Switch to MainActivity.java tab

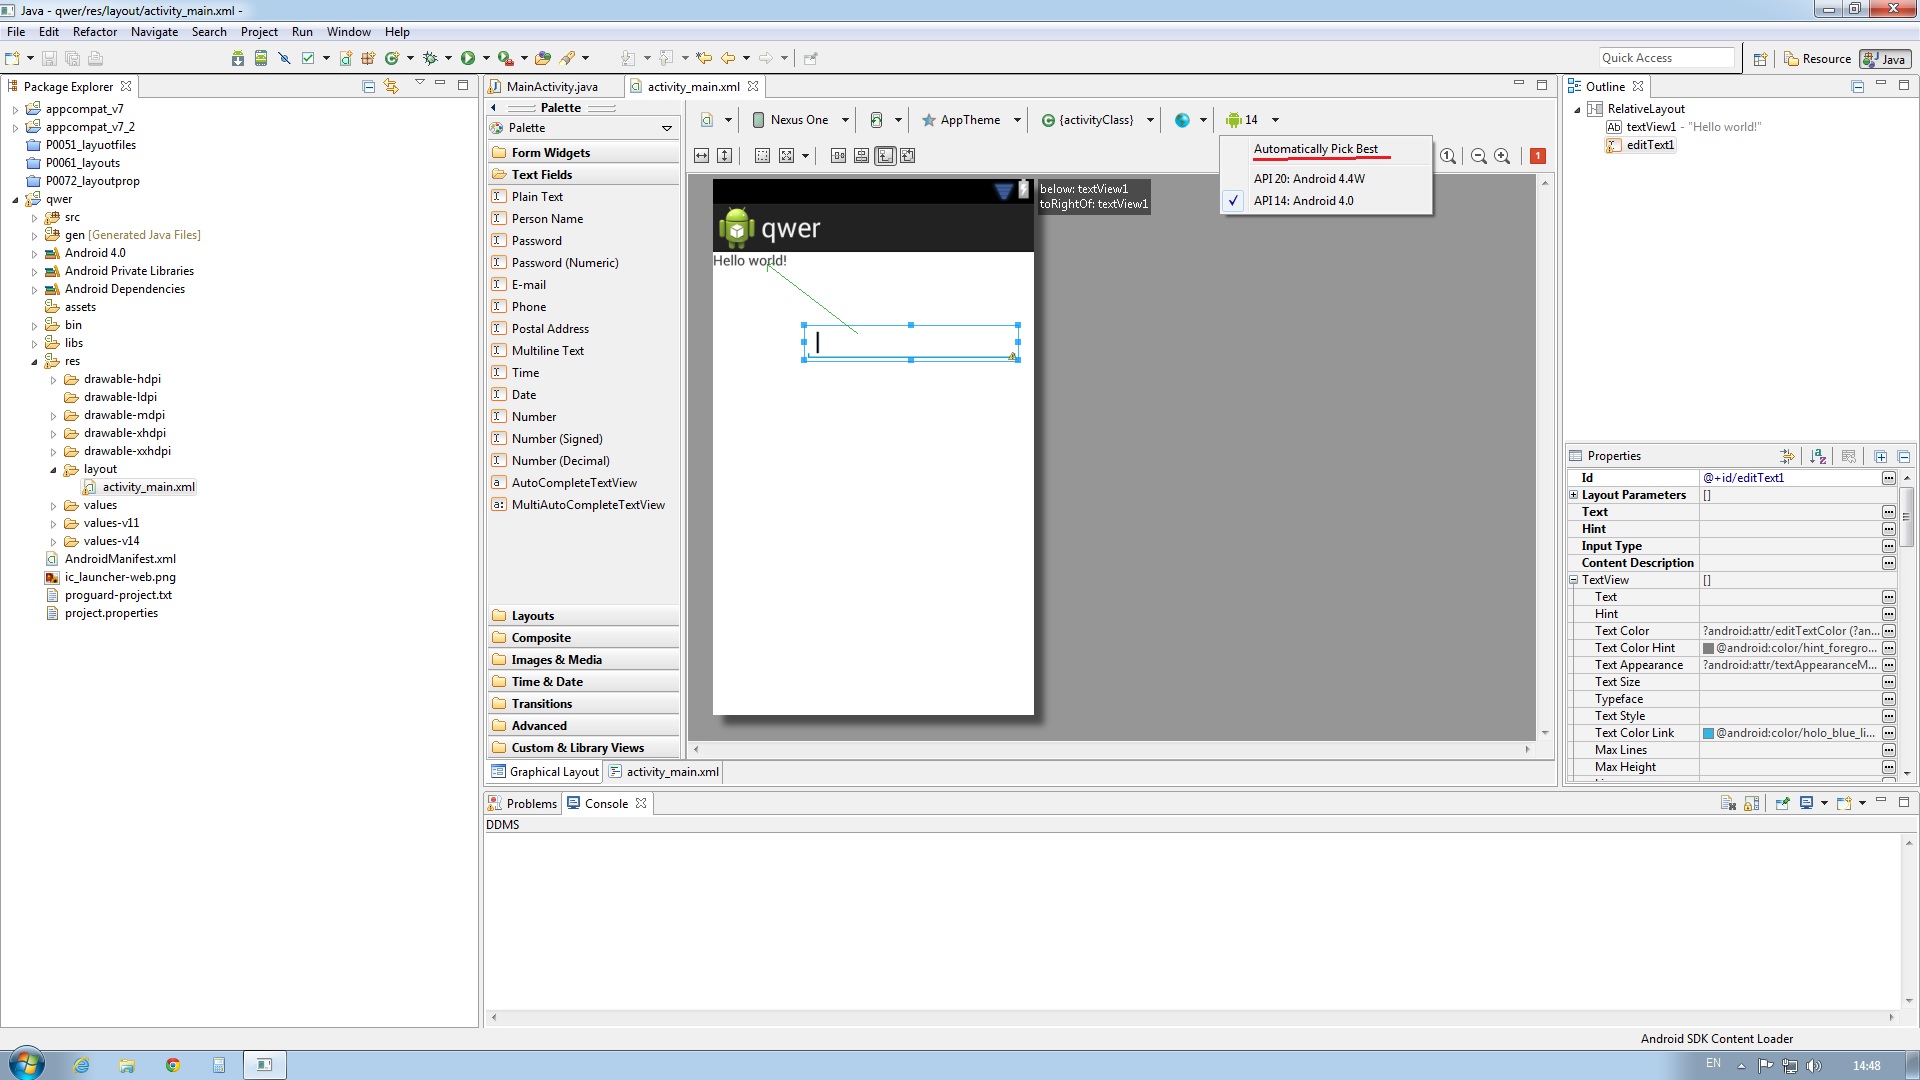(x=552, y=87)
